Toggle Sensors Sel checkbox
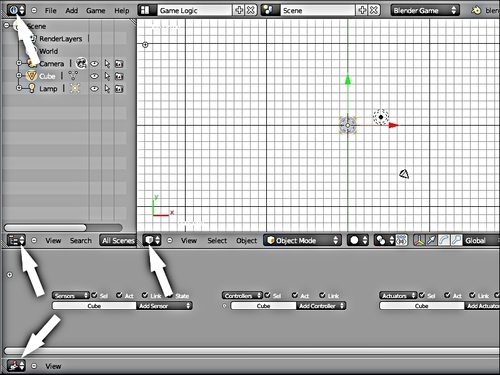The image size is (500, 375). pyautogui.click(x=95, y=295)
